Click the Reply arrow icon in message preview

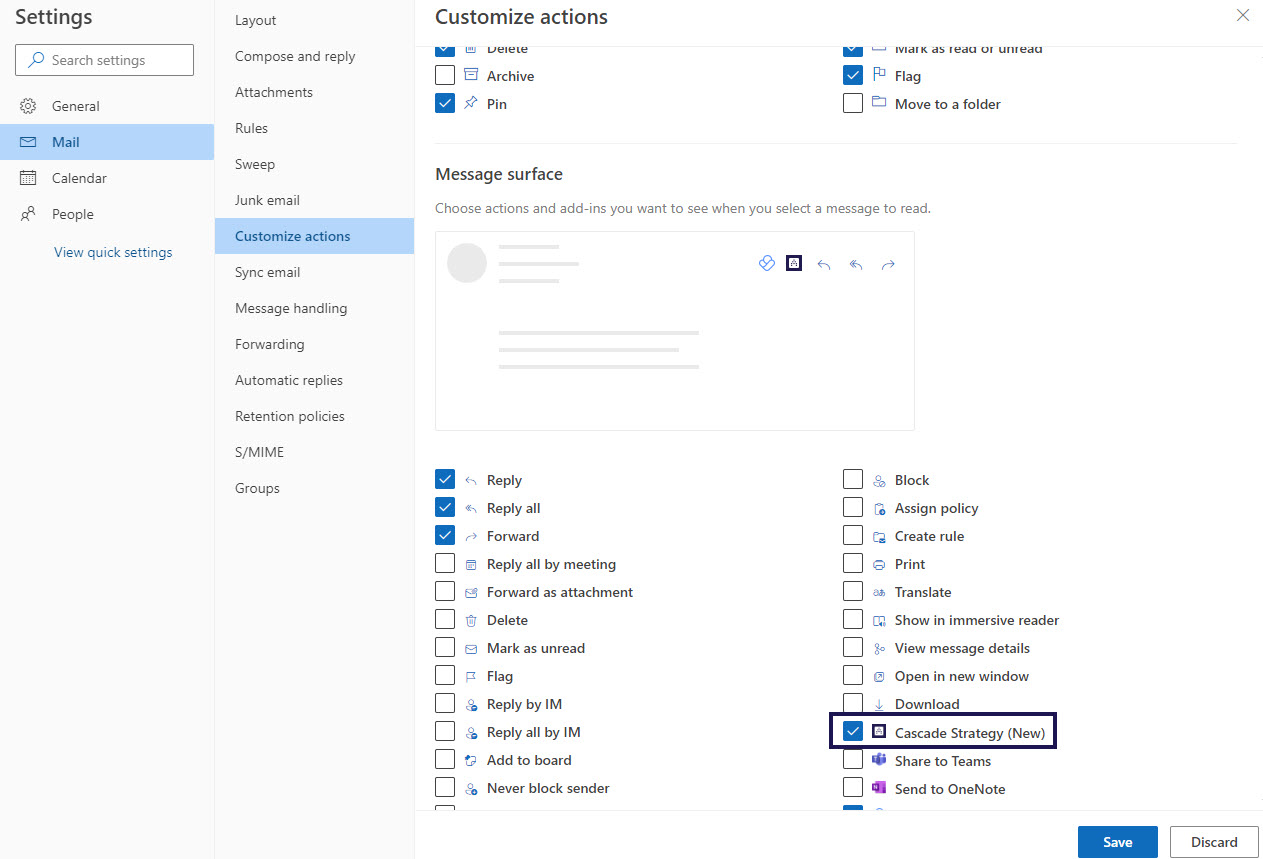[x=824, y=263]
